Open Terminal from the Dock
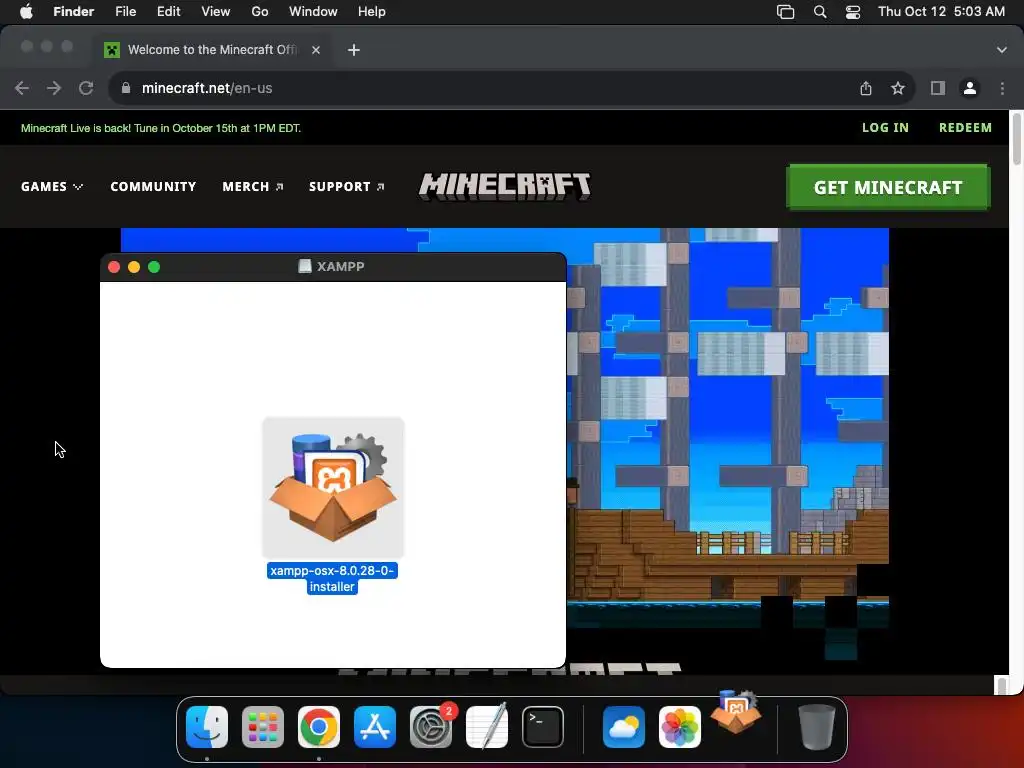This screenshot has width=1024, height=768. [543, 727]
